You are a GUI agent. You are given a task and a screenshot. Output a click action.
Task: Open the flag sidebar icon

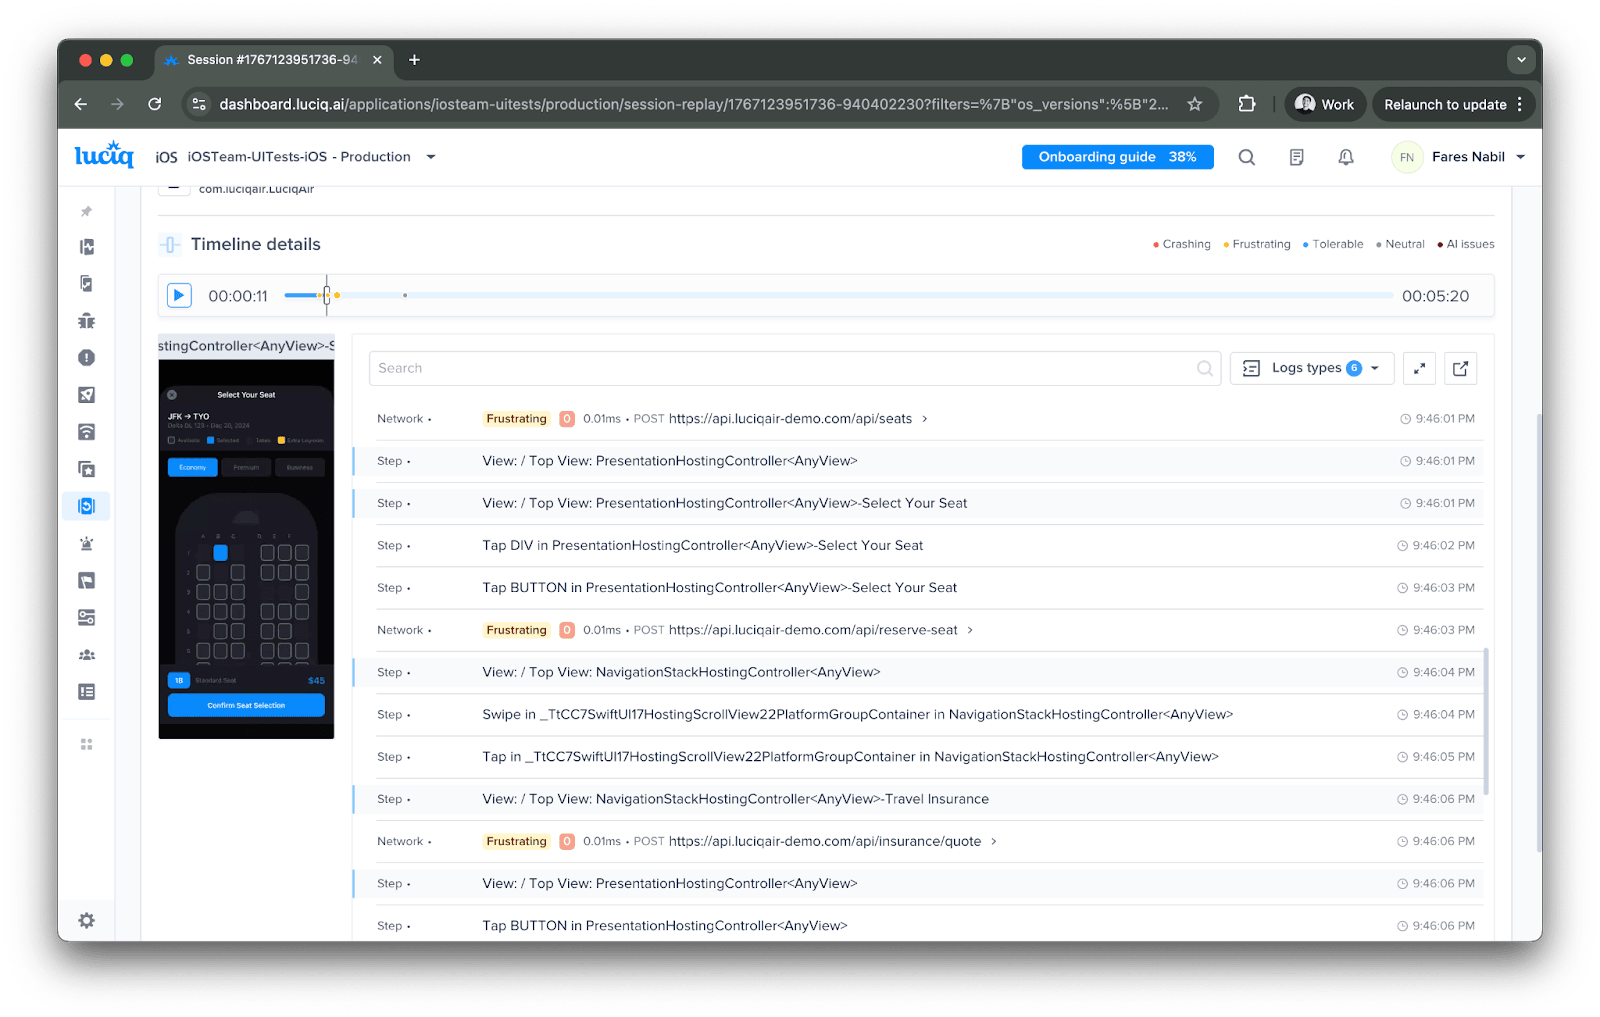click(x=87, y=581)
